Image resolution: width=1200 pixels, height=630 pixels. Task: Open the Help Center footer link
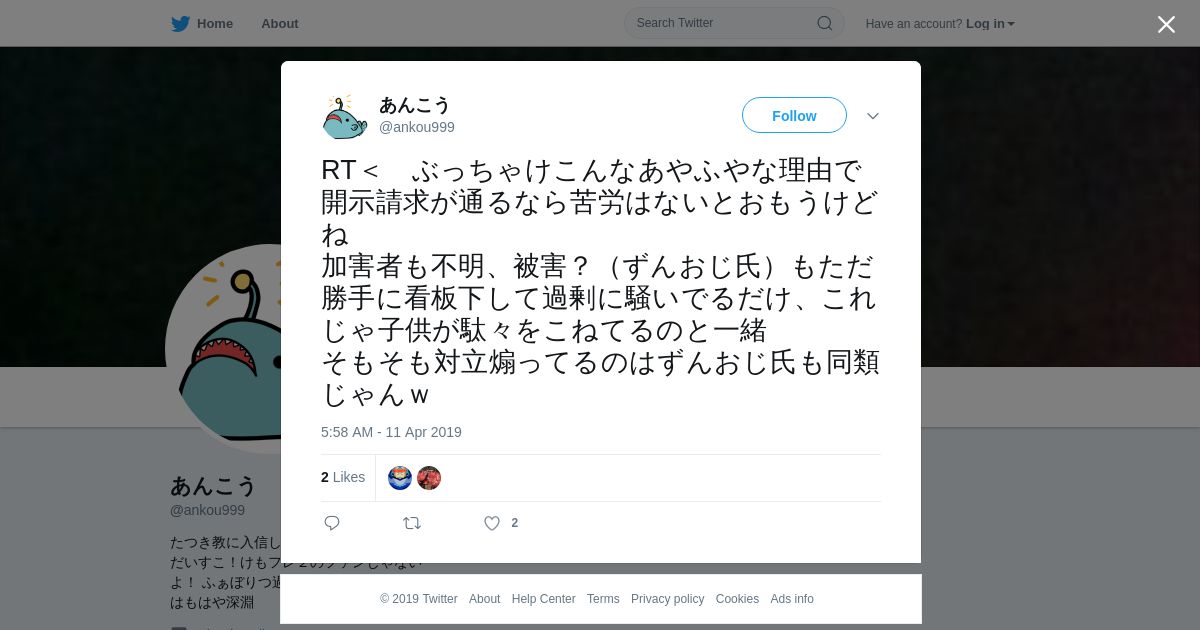[543, 599]
